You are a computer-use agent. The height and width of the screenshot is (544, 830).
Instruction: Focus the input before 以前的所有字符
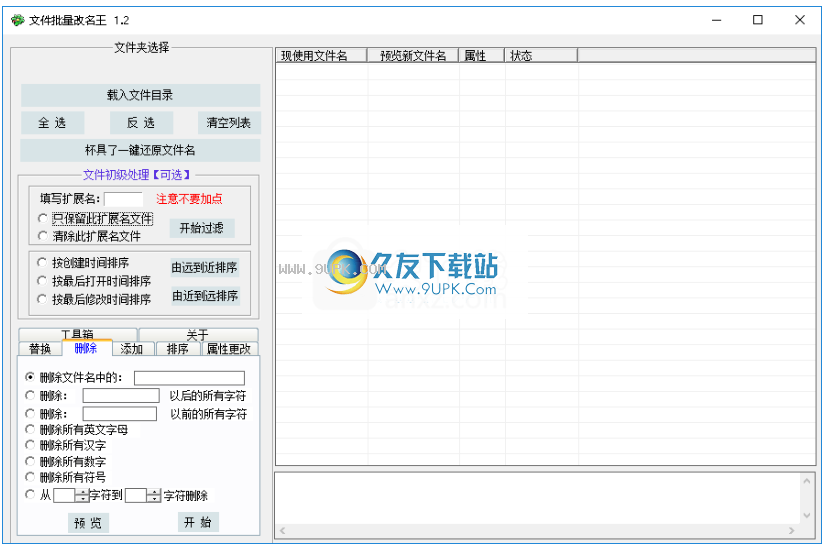(x=120, y=413)
